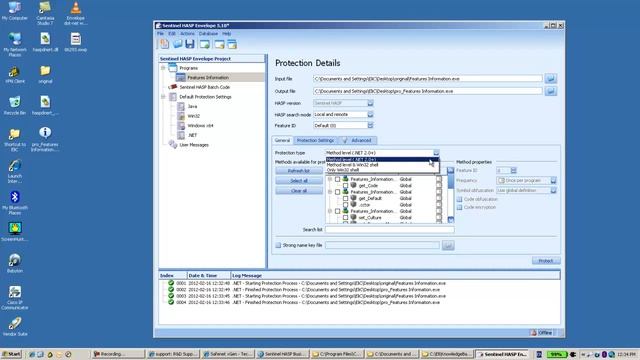Image resolution: width=640 pixels, height=360 pixels.
Task: Toggle Code encryption checkbox
Action: point(459,207)
